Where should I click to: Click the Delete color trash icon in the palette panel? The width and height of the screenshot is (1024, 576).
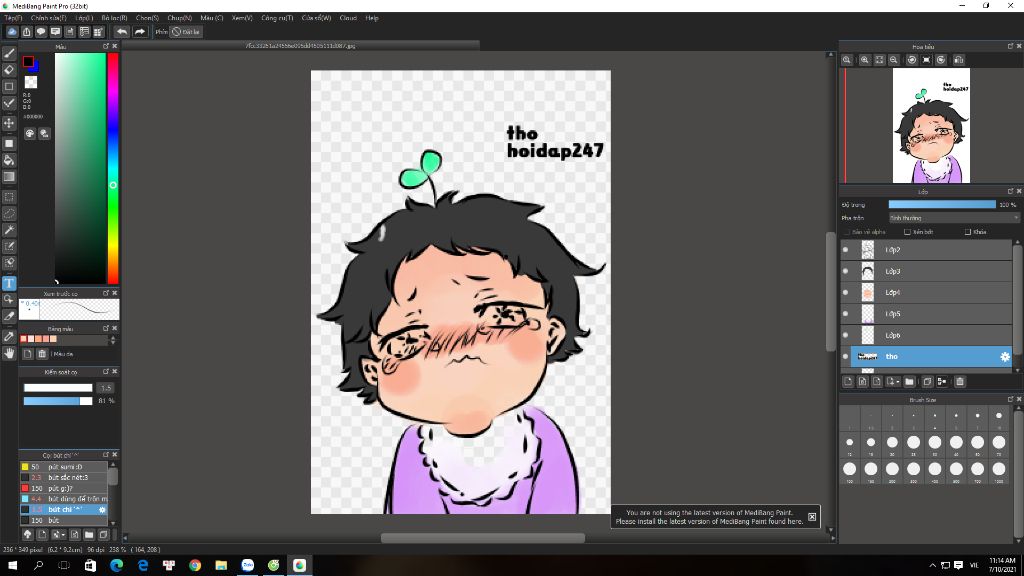tap(42, 354)
